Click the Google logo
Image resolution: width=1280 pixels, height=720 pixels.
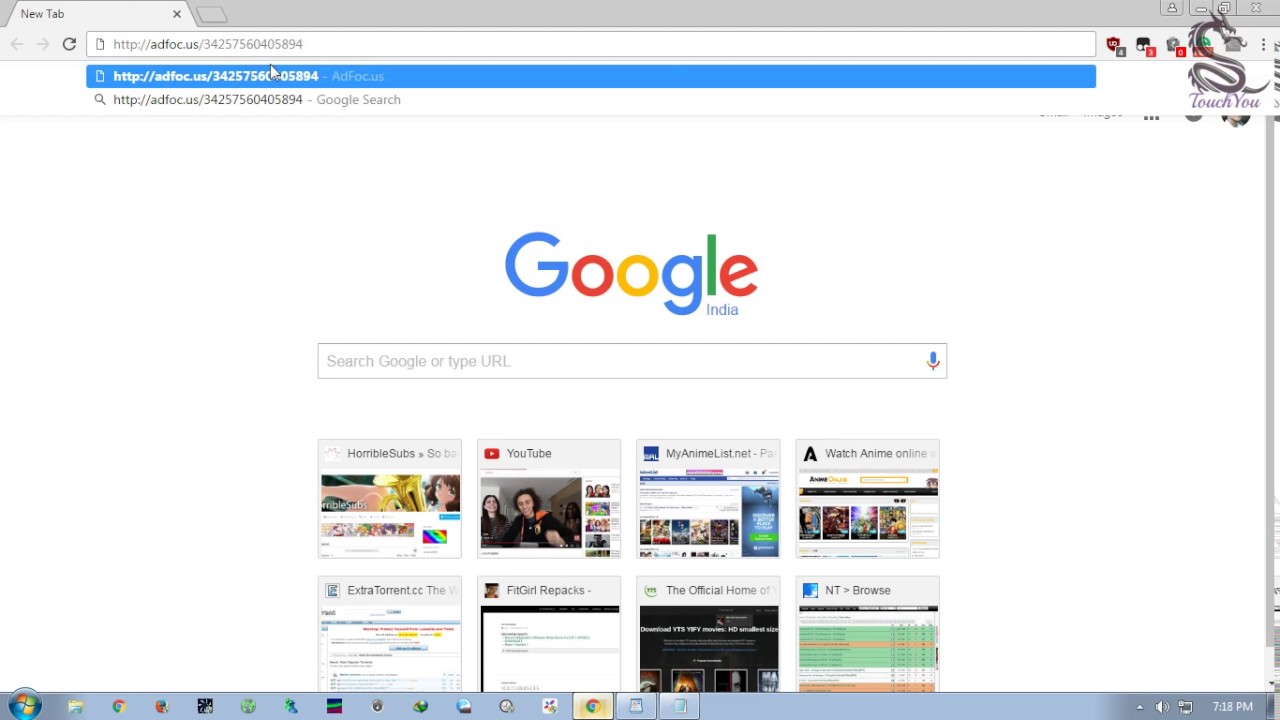click(x=631, y=272)
